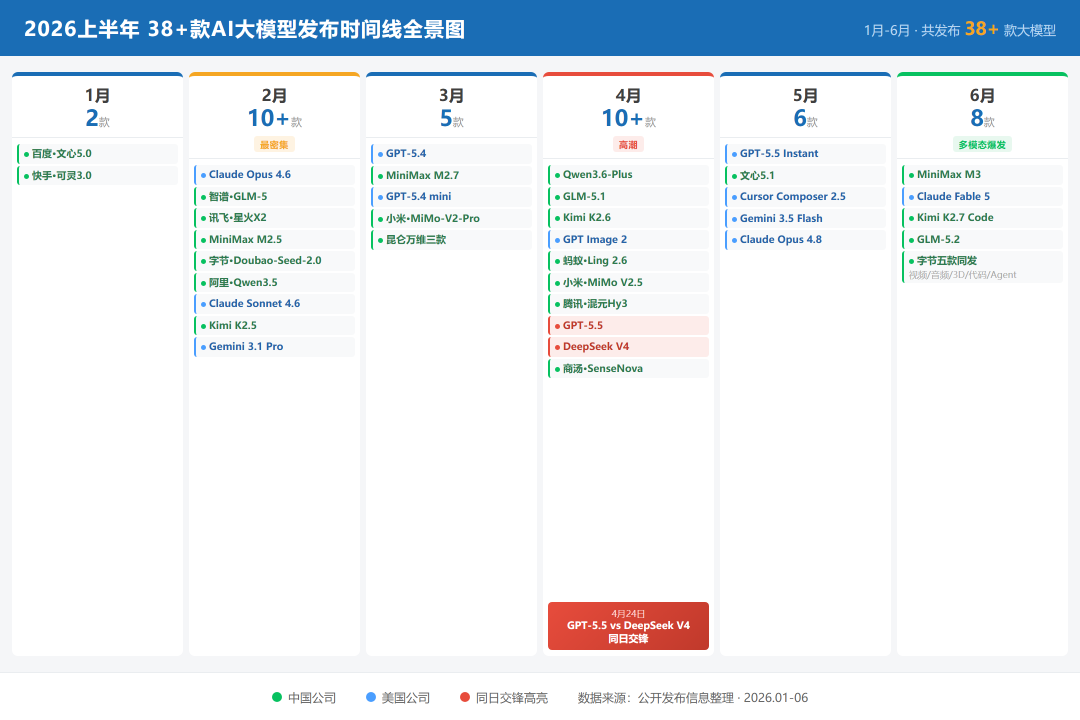Click the 2月 column header
This screenshot has height=720, width=1080.
[274, 95]
